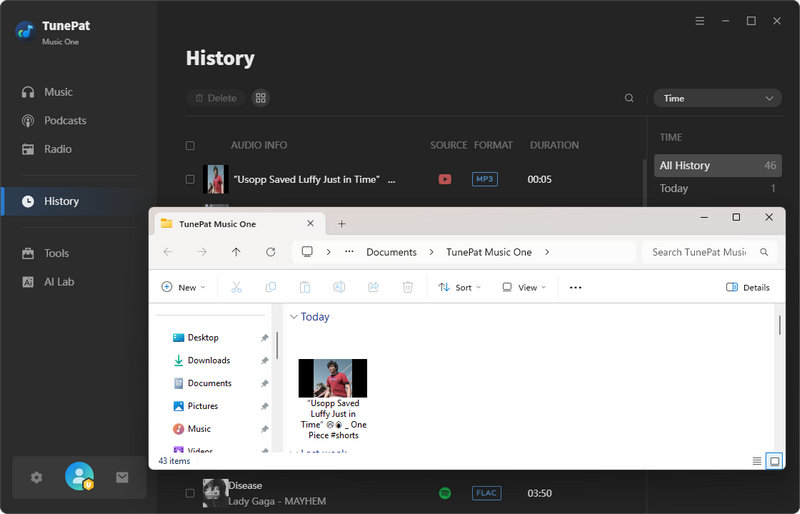Open TunePat settings gear icon
This screenshot has width=800, height=514.
click(36, 478)
